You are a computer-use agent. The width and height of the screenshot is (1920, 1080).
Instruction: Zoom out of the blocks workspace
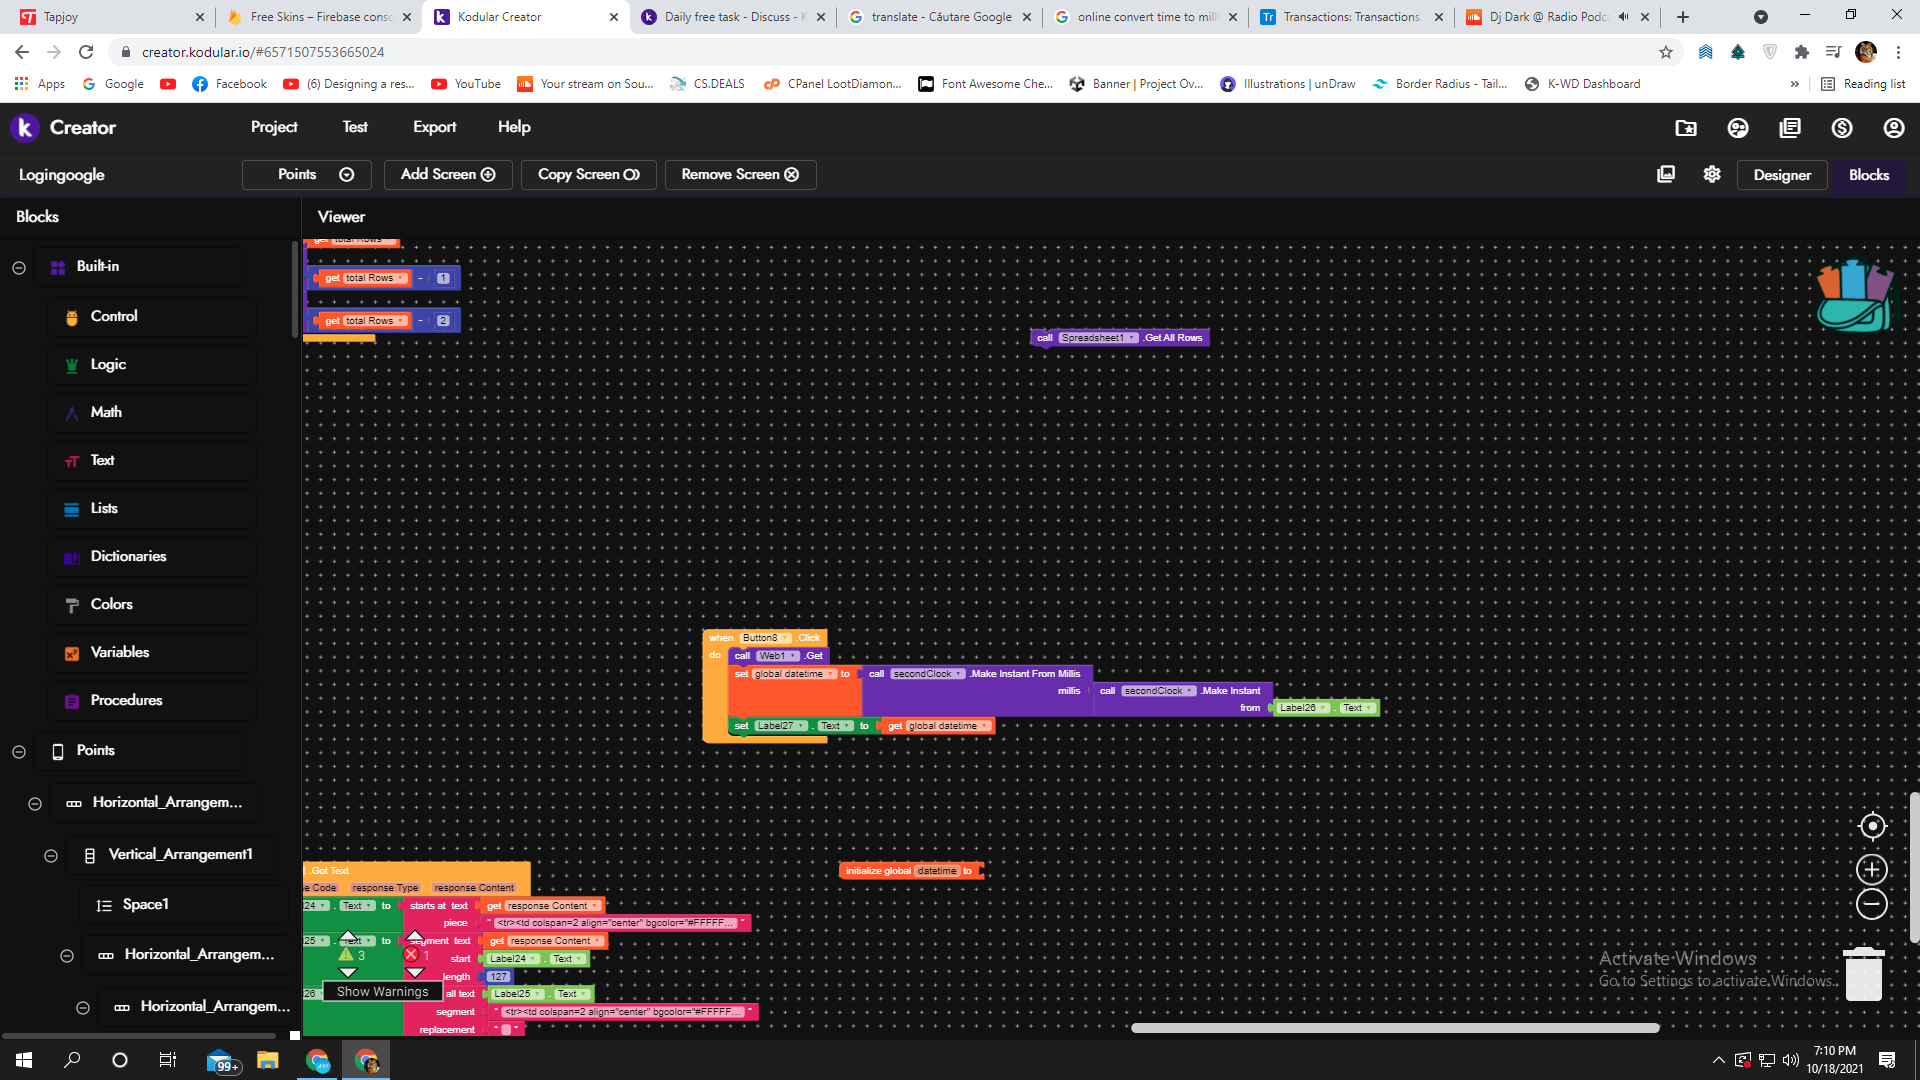point(1872,904)
